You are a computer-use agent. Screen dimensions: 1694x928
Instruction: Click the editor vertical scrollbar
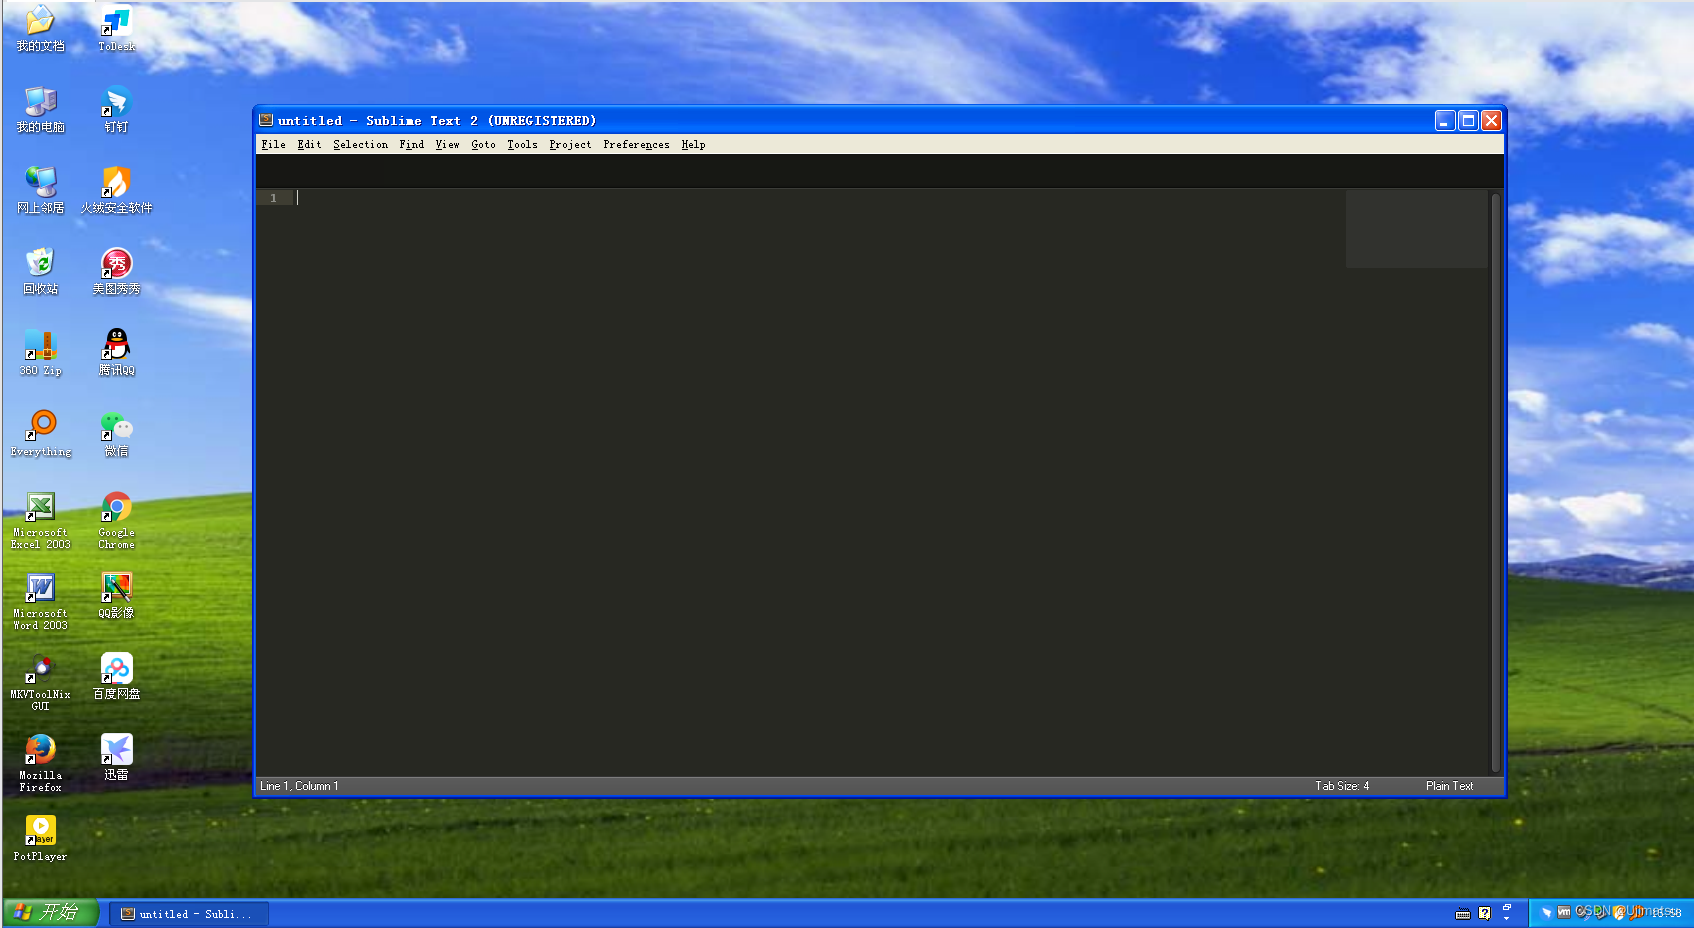point(1496,482)
